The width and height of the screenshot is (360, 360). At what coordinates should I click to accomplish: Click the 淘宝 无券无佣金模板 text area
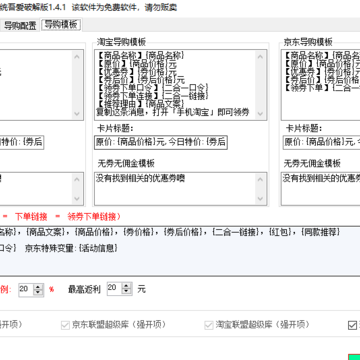175,189
